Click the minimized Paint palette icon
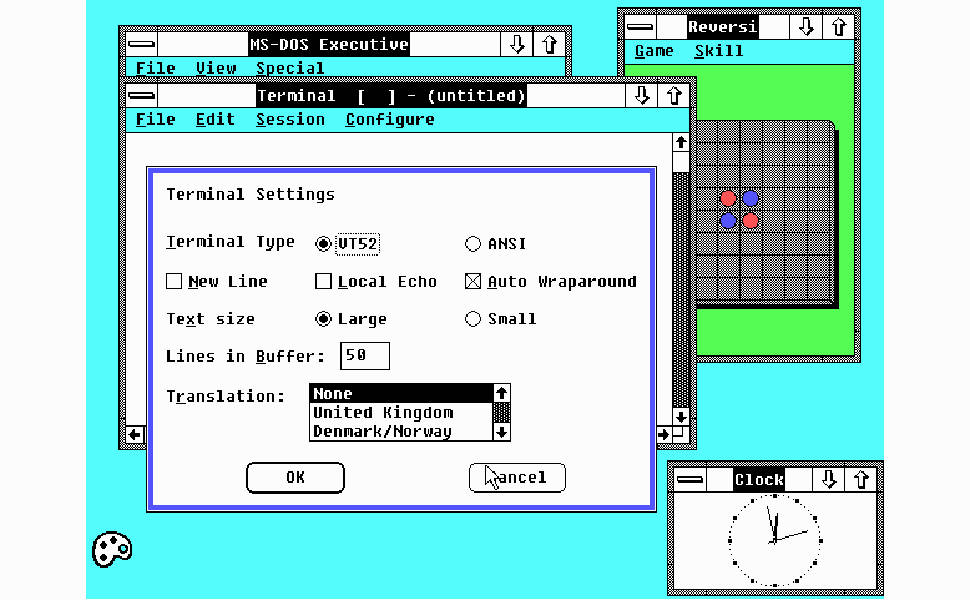 [112, 548]
